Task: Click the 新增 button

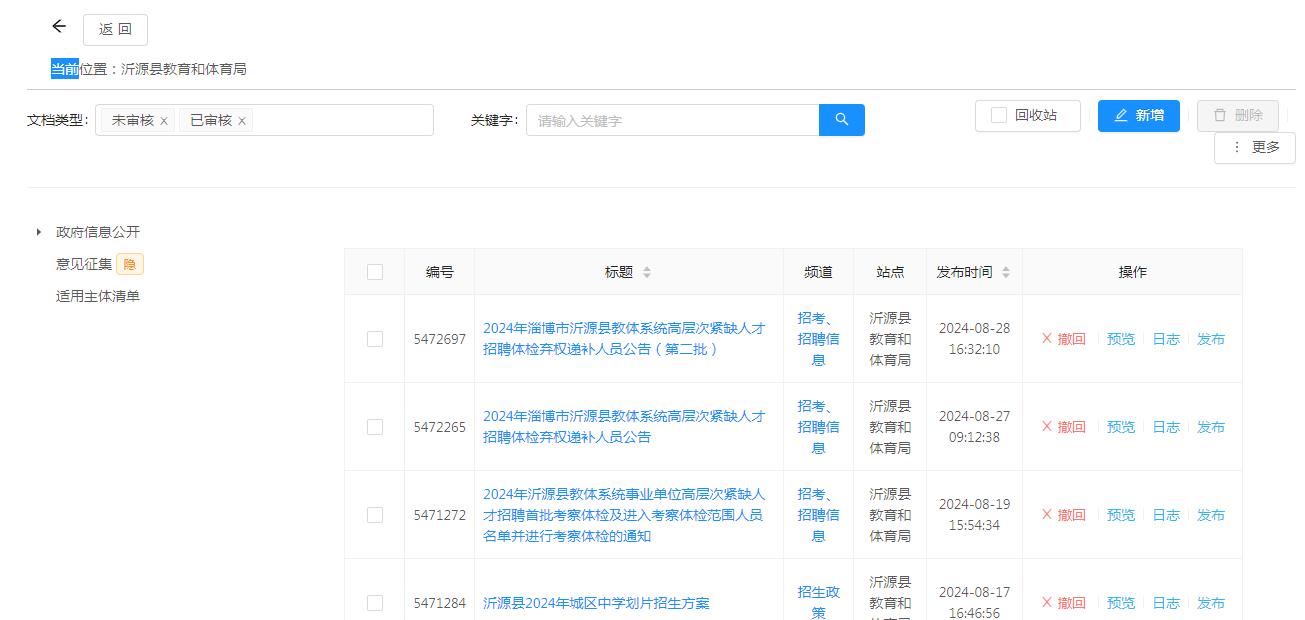Action: pos(1138,116)
